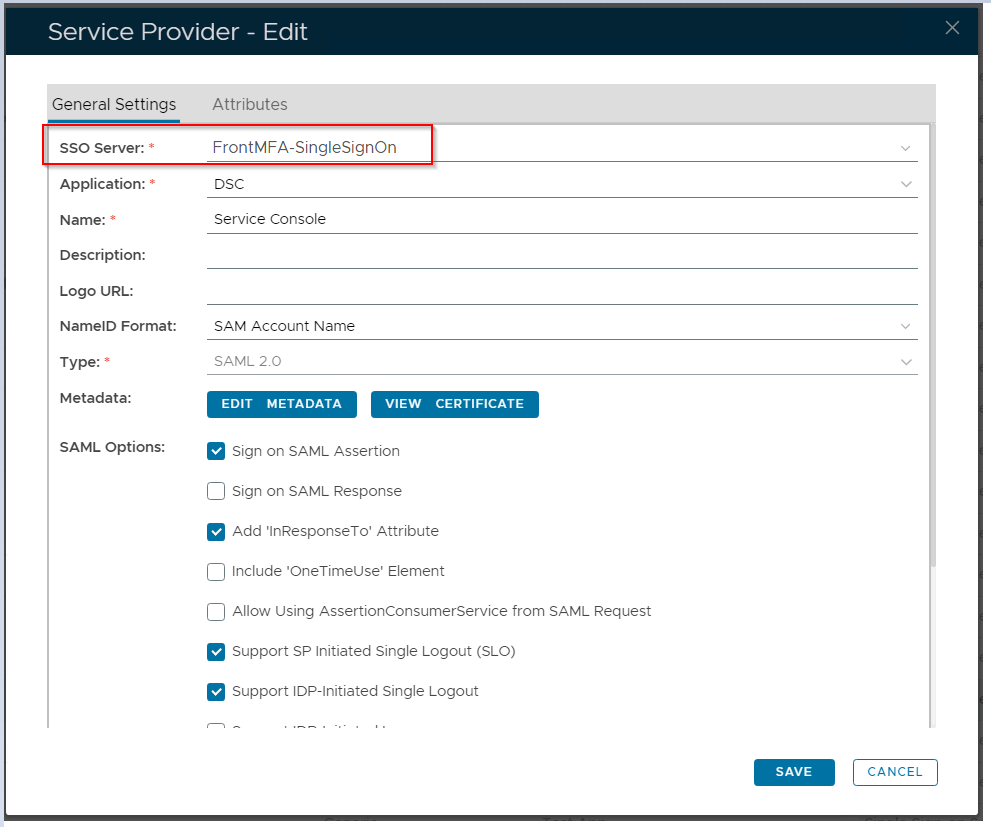
Task: Select the General Settings tab
Action: point(114,104)
